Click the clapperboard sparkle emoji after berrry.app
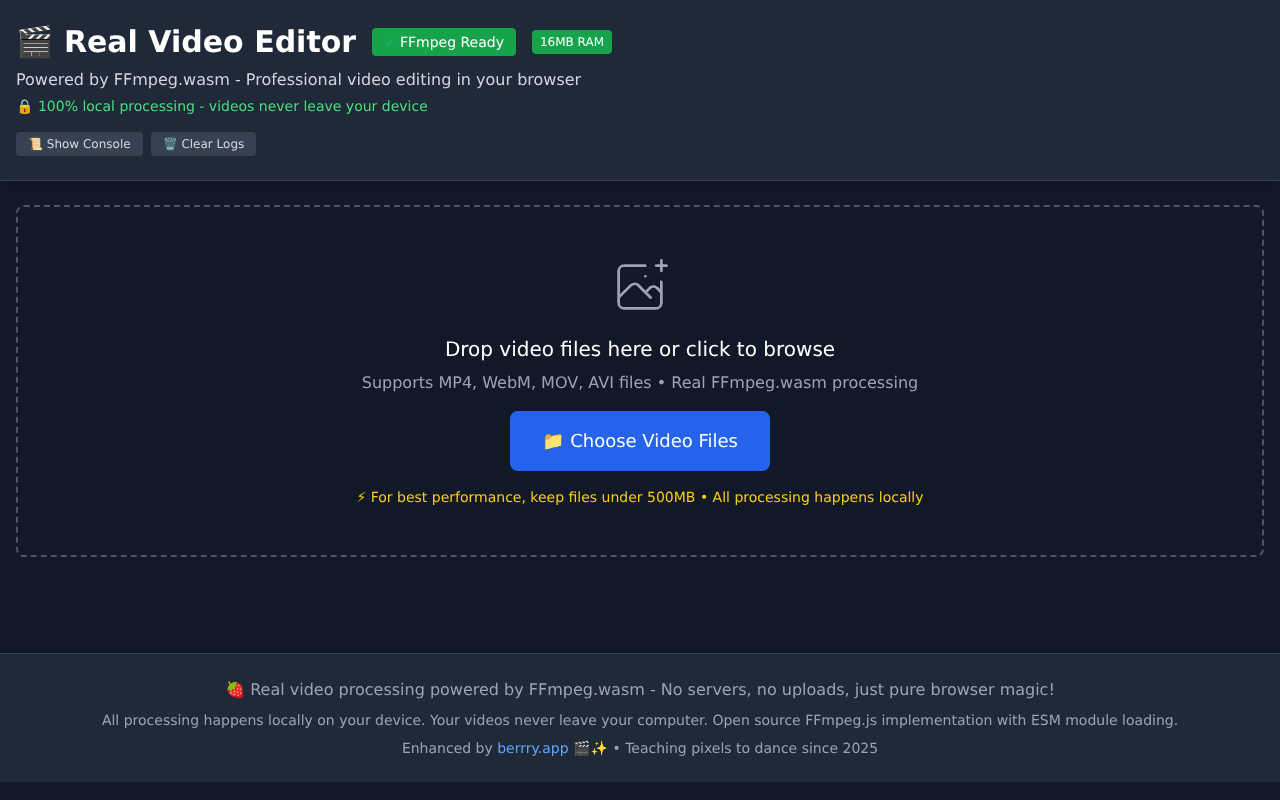This screenshot has width=1280, height=800. [590, 748]
